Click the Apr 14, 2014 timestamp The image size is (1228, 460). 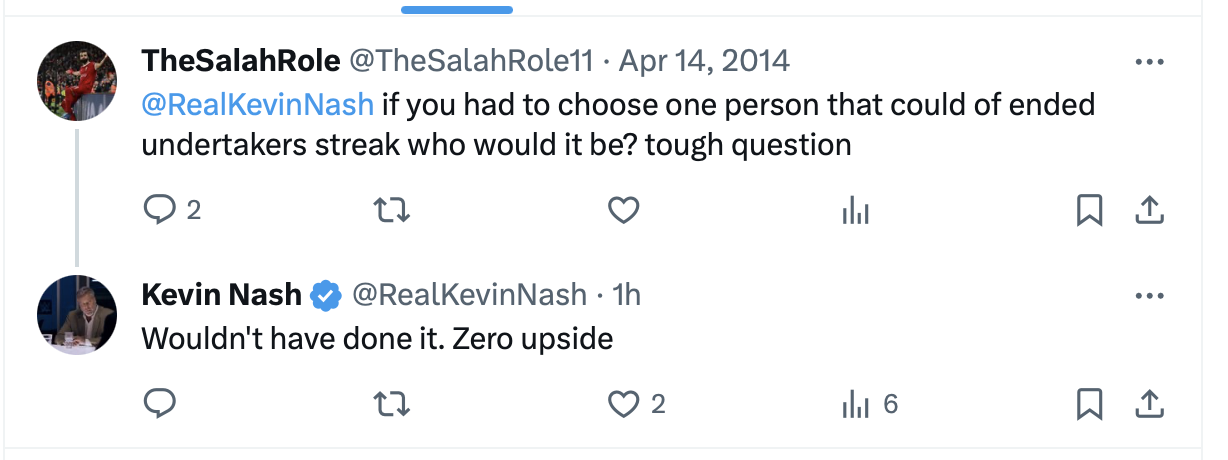tap(704, 61)
